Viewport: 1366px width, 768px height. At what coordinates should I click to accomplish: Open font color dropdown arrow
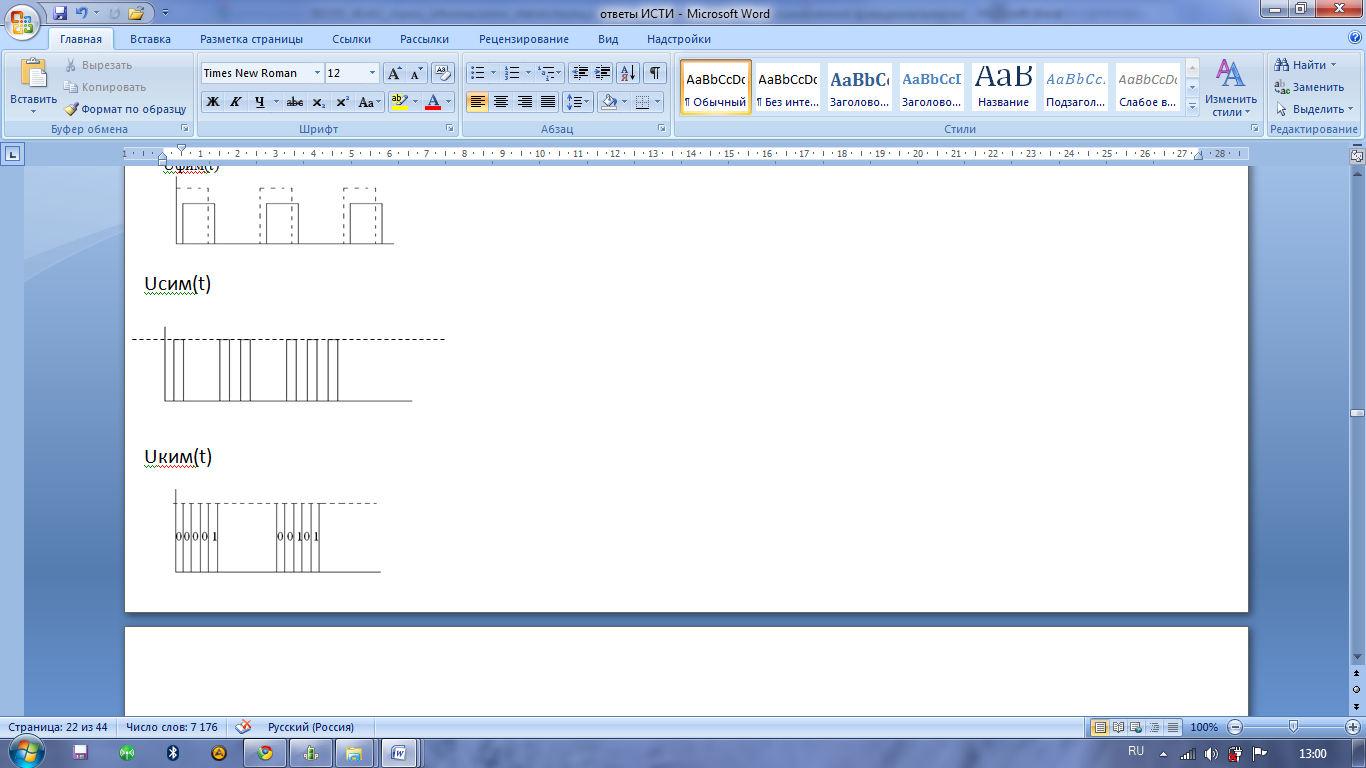click(449, 102)
